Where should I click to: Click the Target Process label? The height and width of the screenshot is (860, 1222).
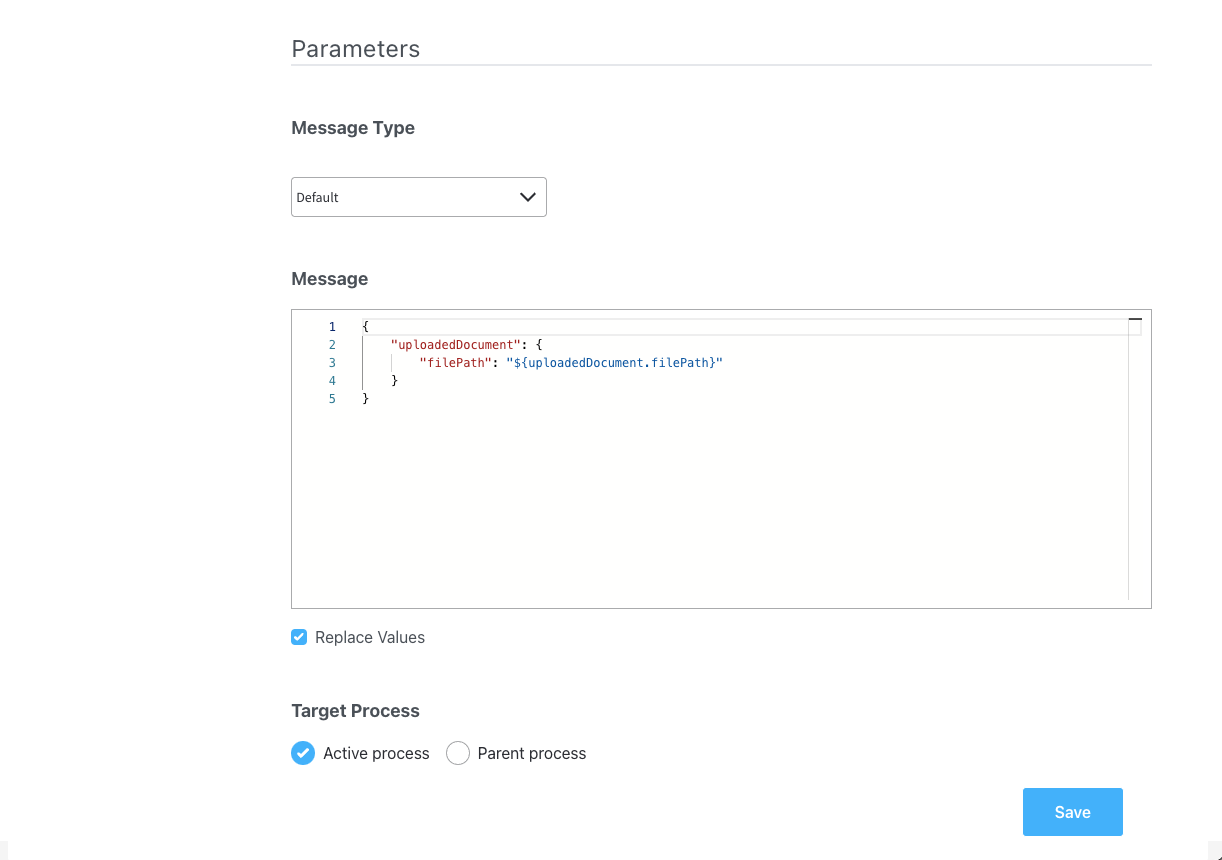click(x=356, y=711)
